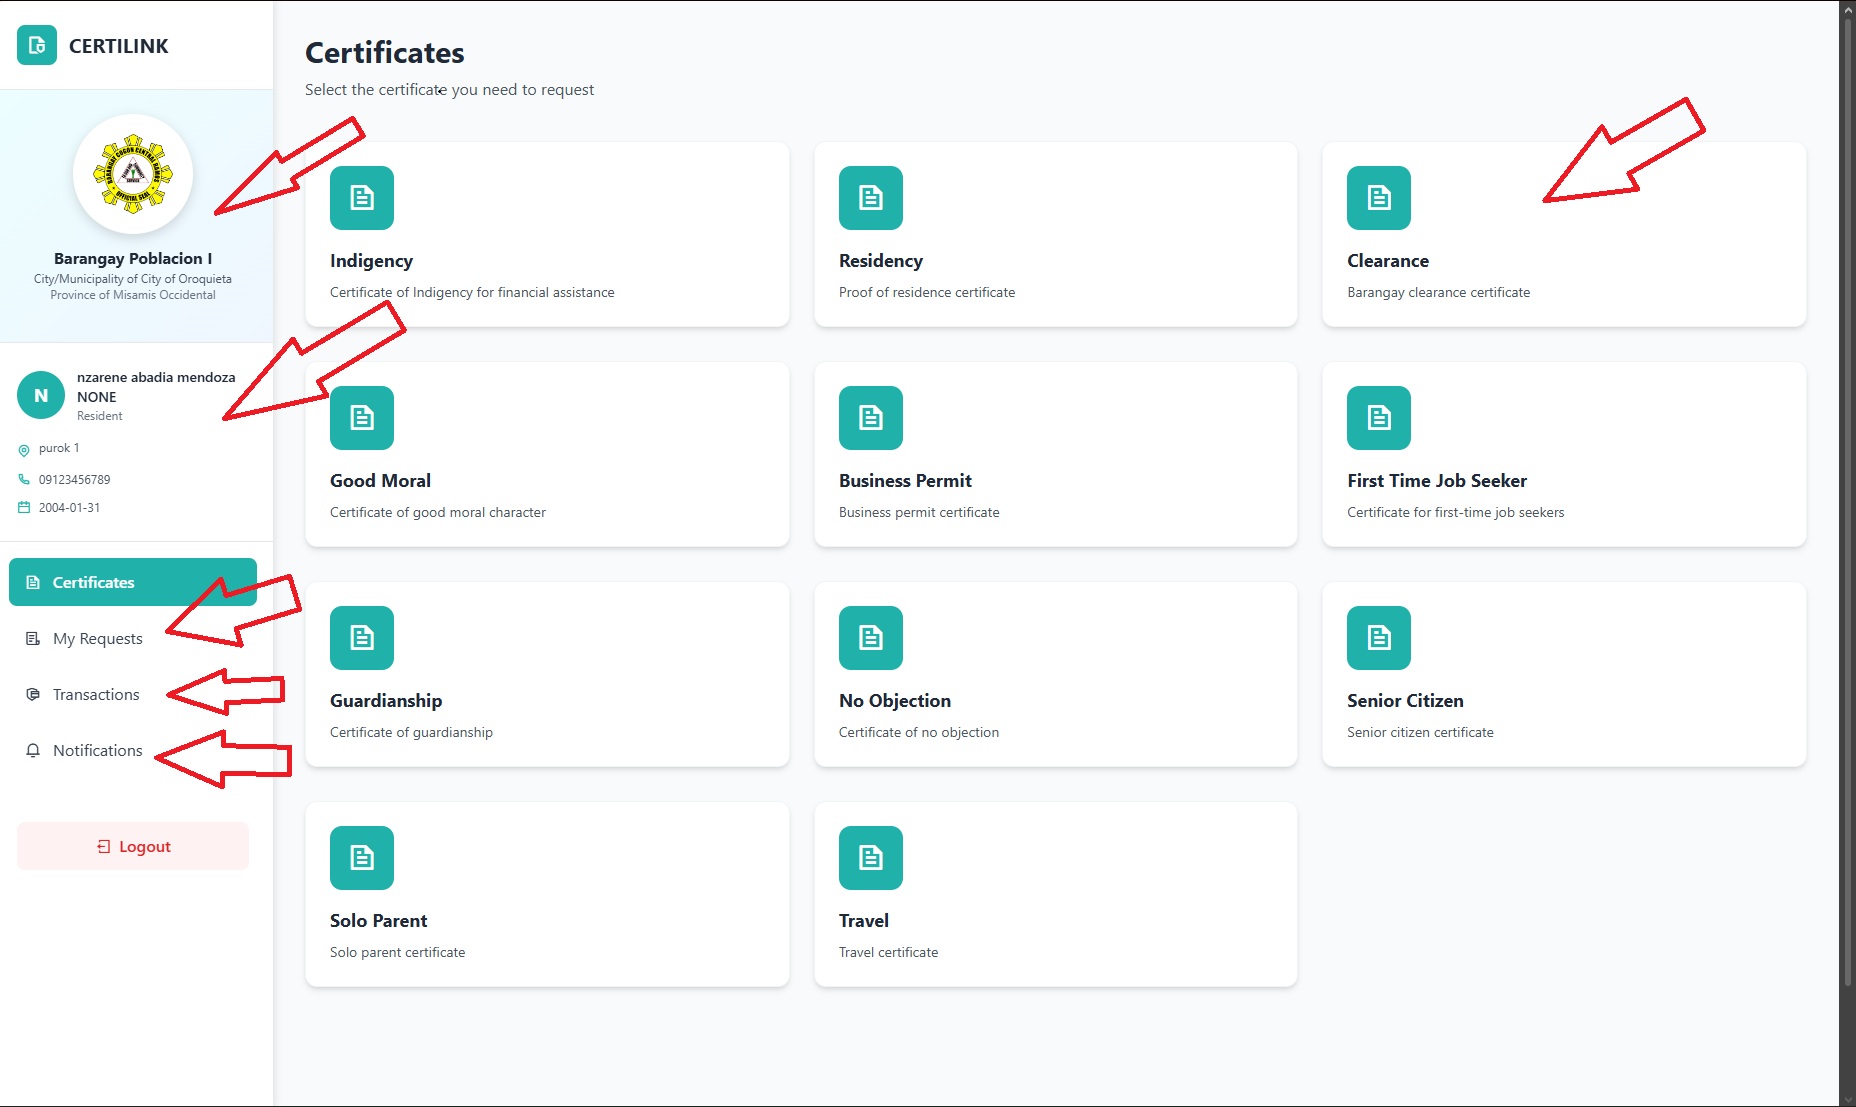
Task: Click the location pin icon beside purok 1
Action: pos(23,449)
